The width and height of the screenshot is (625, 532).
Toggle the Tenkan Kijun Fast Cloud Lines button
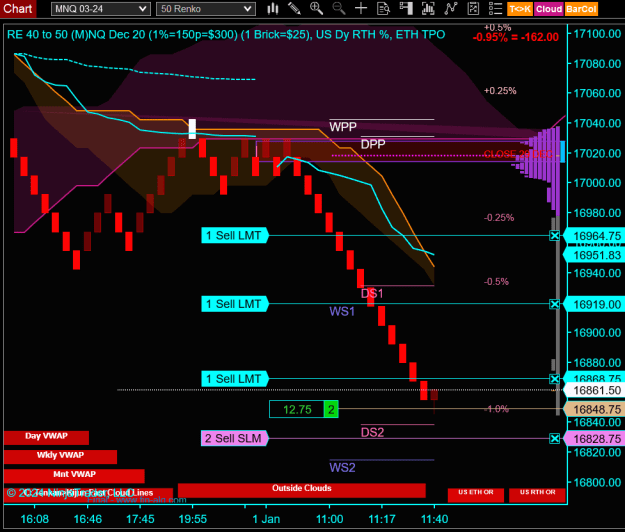(x=88, y=493)
